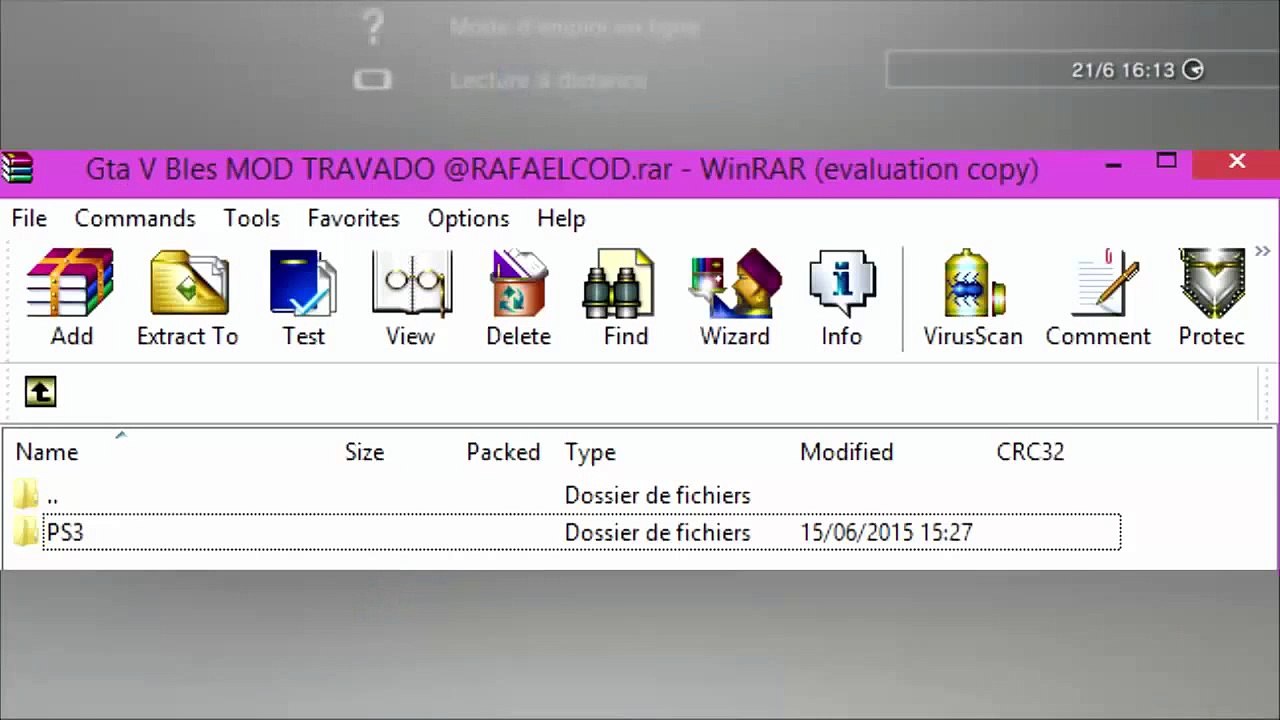
Task: Open the Favorites menu
Action: [x=353, y=218]
